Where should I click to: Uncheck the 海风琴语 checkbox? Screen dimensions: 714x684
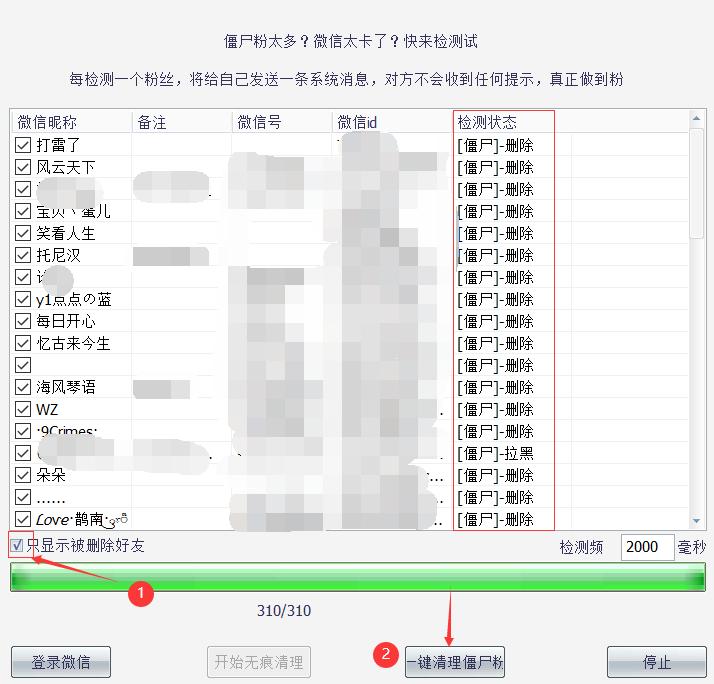point(23,387)
